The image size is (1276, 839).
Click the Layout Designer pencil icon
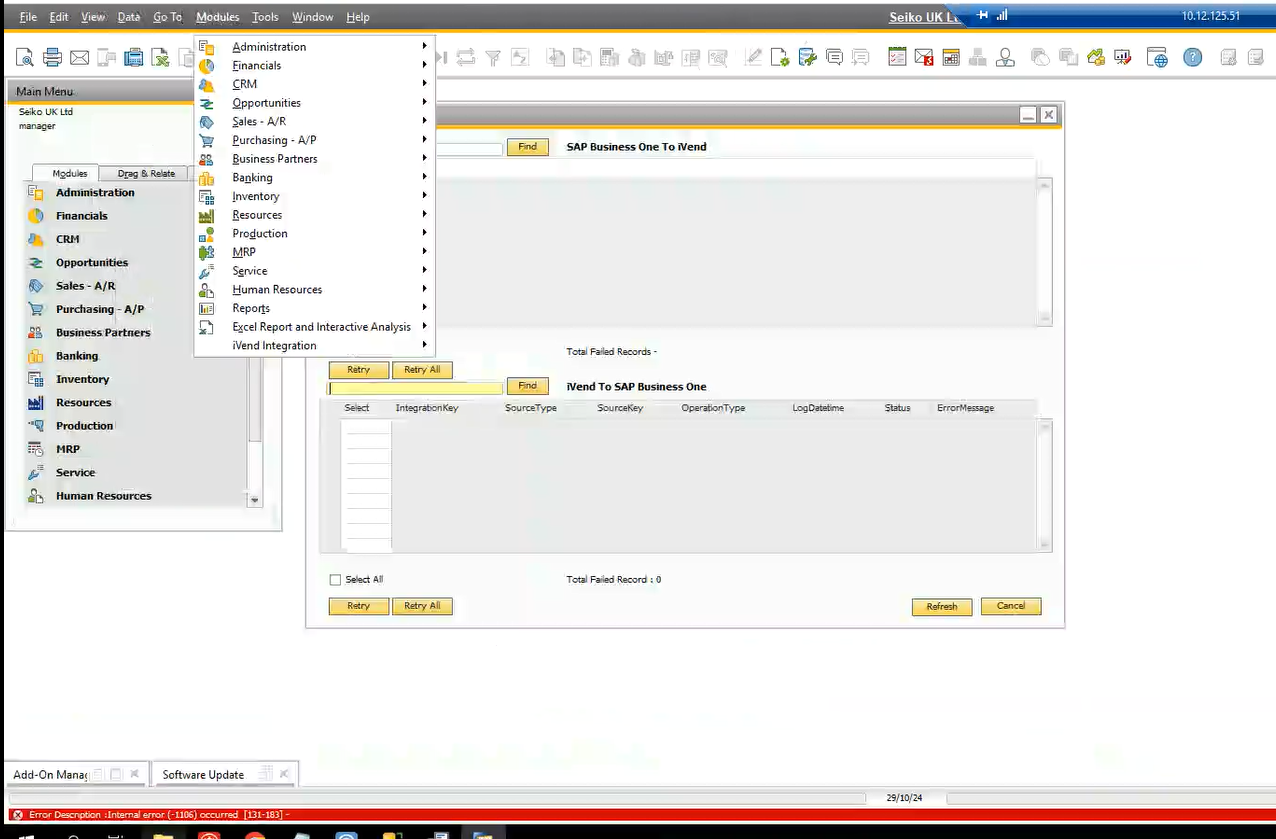[x=753, y=58]
